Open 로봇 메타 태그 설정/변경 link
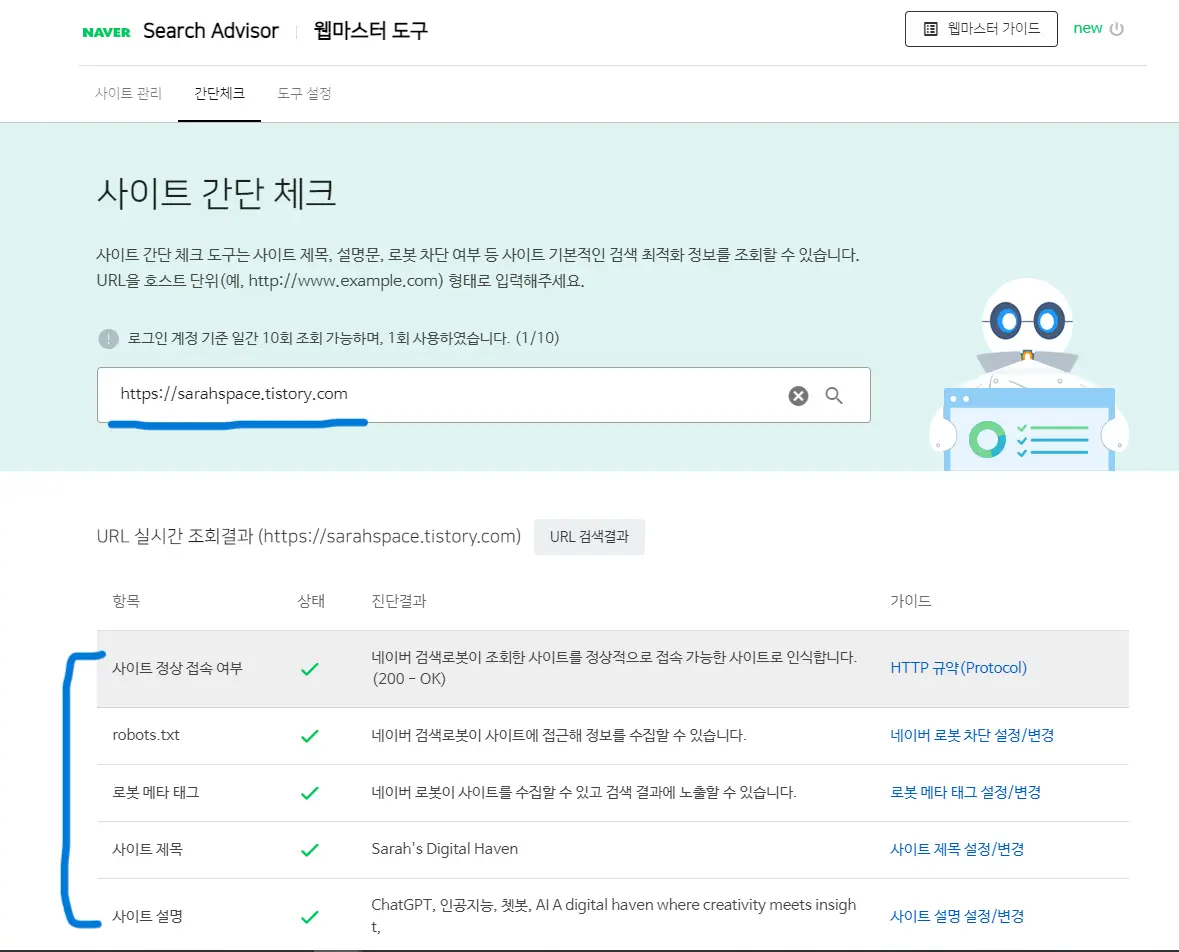1179x952 pixels. 965,792
